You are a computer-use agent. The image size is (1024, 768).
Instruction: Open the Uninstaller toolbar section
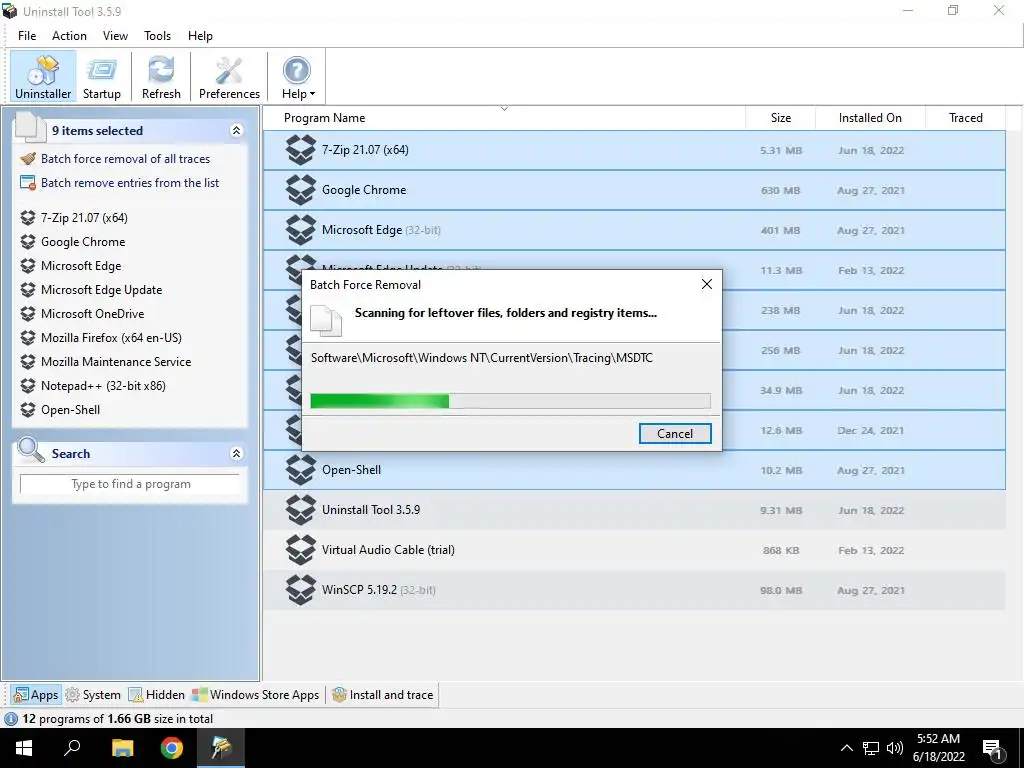pyautogui.click(x=43, y=76)
